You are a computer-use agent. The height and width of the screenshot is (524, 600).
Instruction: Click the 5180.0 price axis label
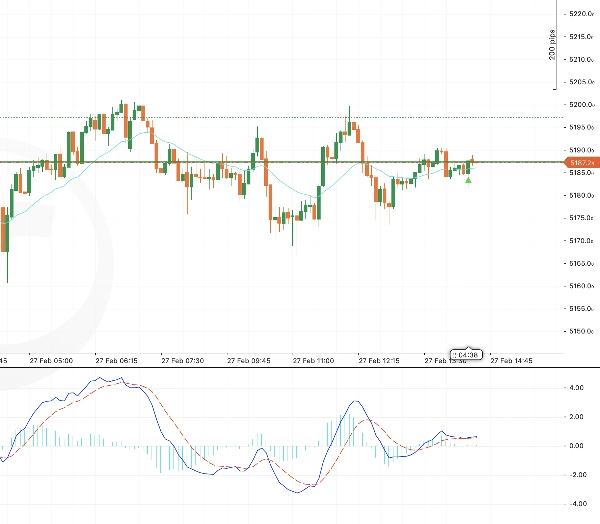click(582, 195)
